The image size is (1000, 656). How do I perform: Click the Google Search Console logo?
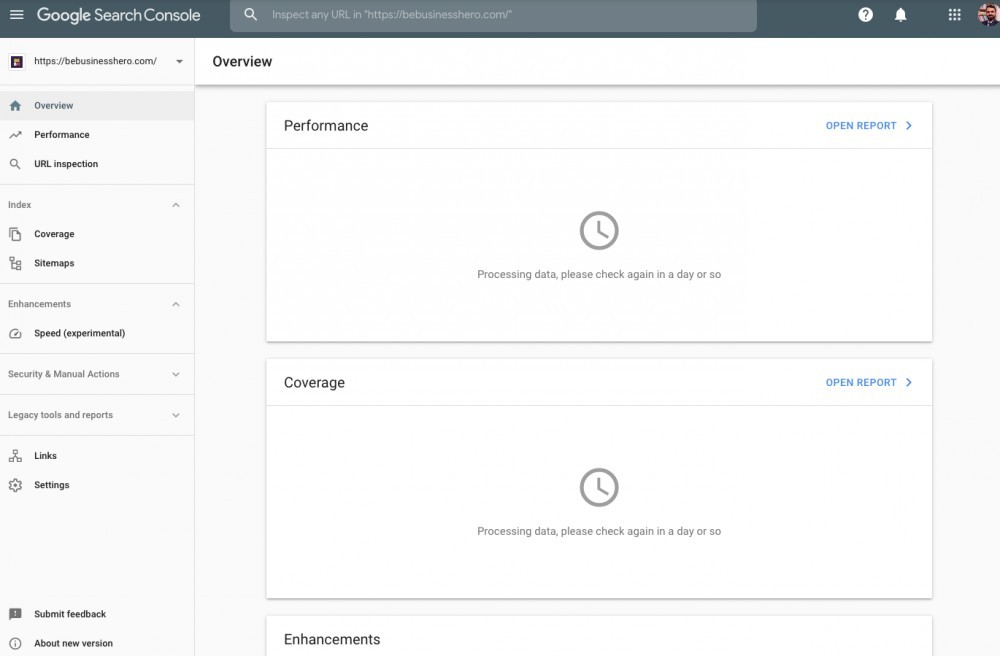pos(119,15)
